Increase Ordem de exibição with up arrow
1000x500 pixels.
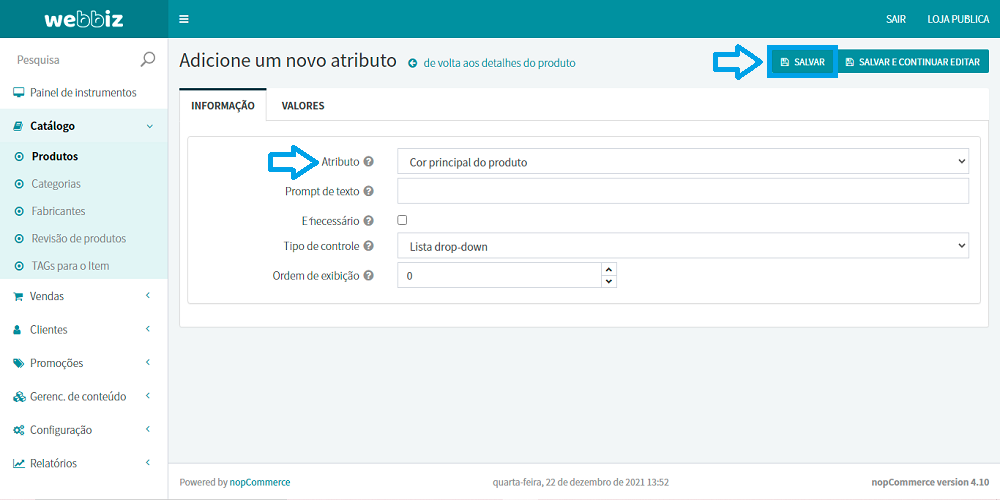pos(609,269)
